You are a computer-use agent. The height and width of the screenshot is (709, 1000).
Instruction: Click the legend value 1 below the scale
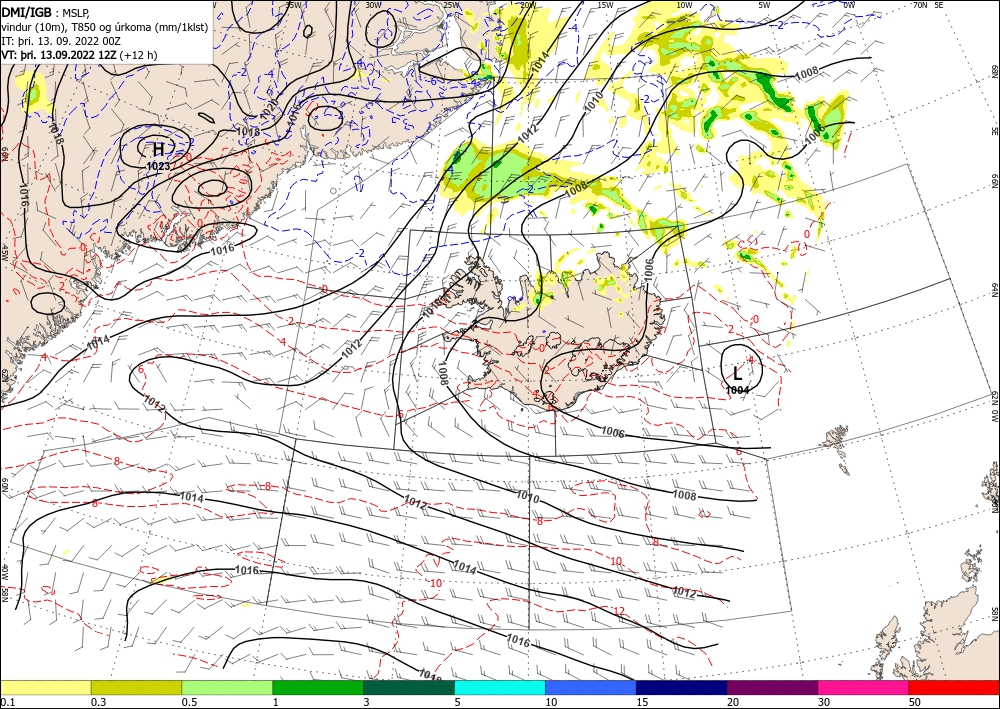coord(276,702)
